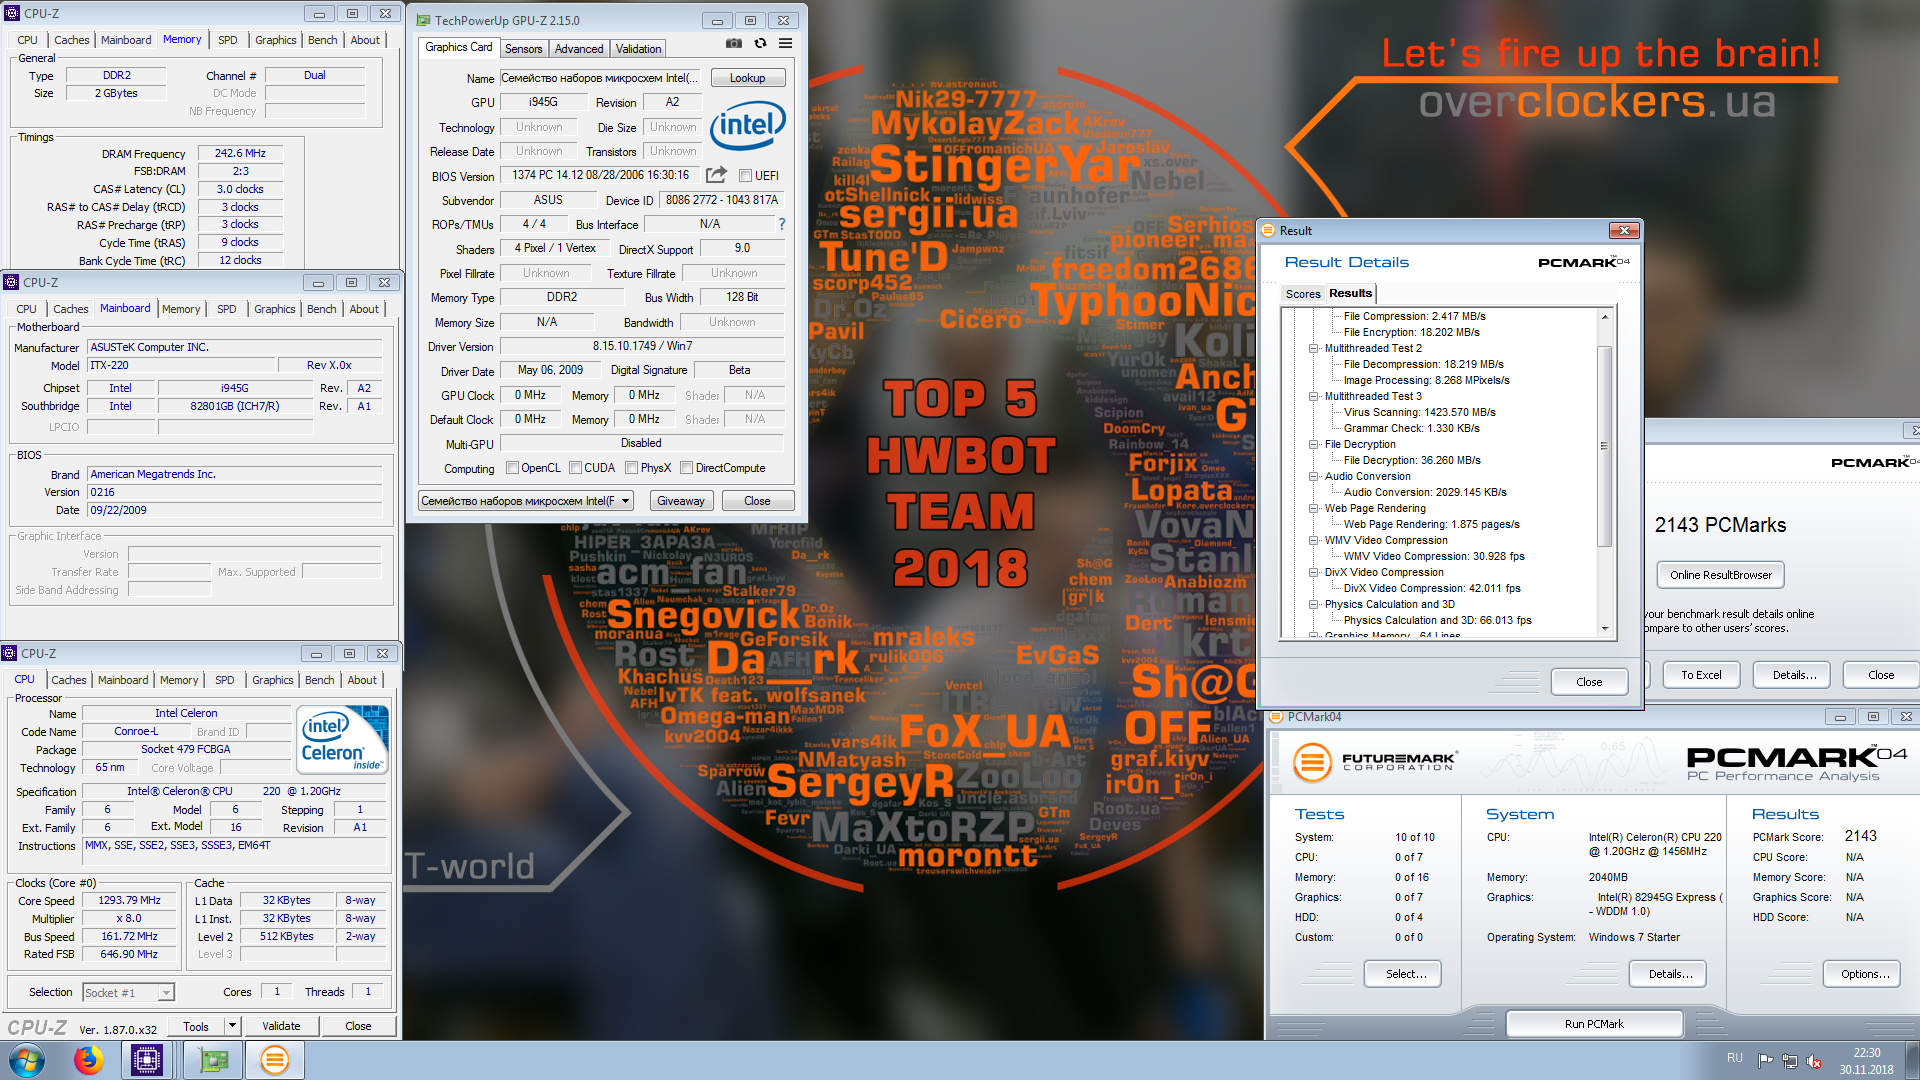Click the muted volume tray icon
The image size is (1920, 1080).
tap(1814, 1061)
